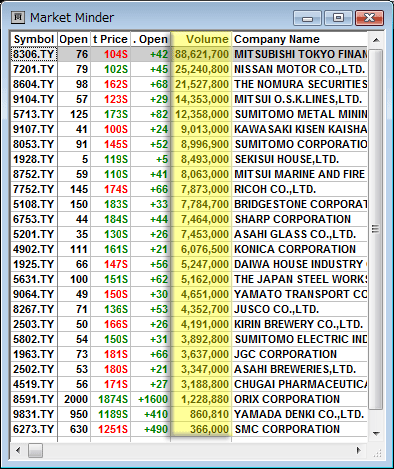The height and width of the screenshot is (469, 394).
Task: Click the horizontal scroll left arrow
Action: [x=18, y=451]
